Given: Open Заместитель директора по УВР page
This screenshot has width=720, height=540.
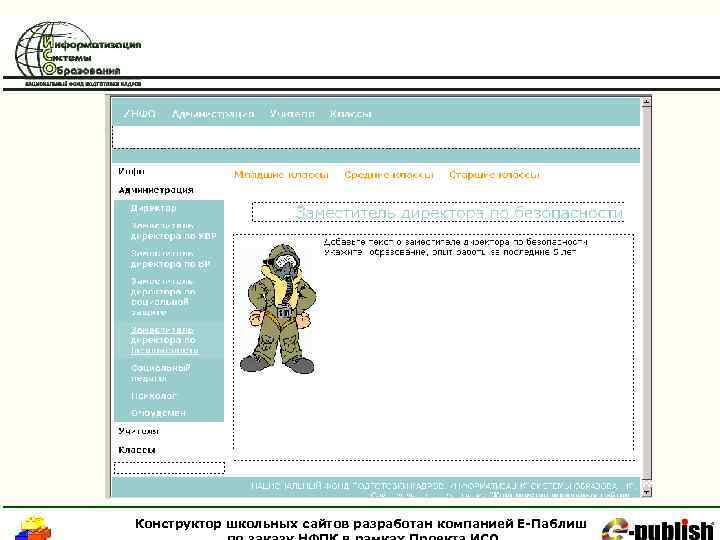Looking at the screenshot, I should 173,231.
